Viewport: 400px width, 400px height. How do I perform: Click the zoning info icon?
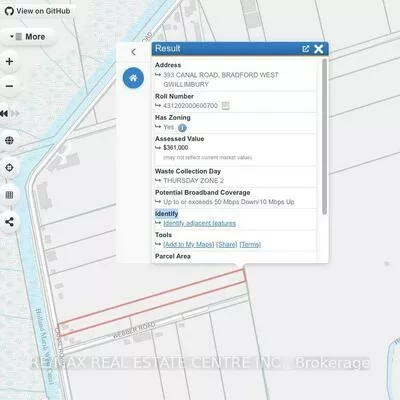click(x=182, y=127)
